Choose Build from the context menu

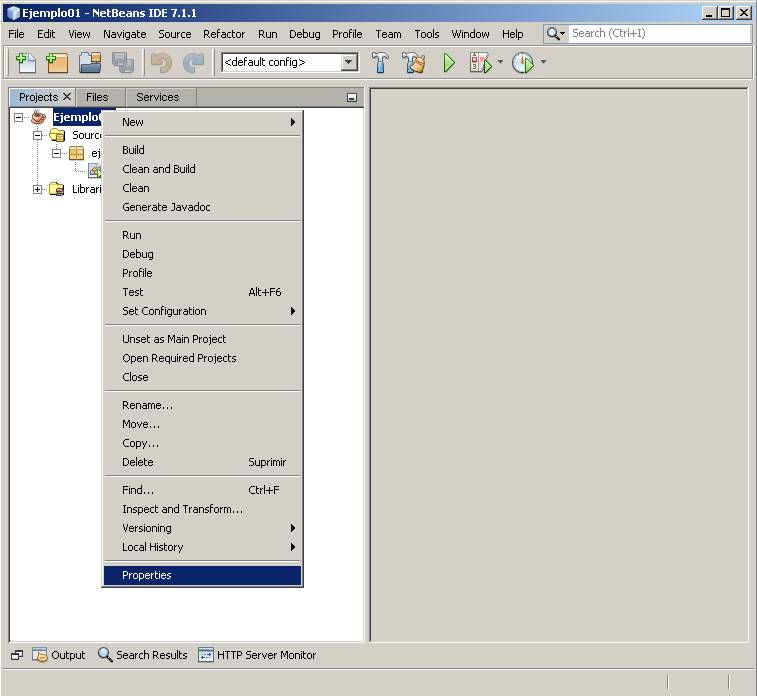coord(202,150)
